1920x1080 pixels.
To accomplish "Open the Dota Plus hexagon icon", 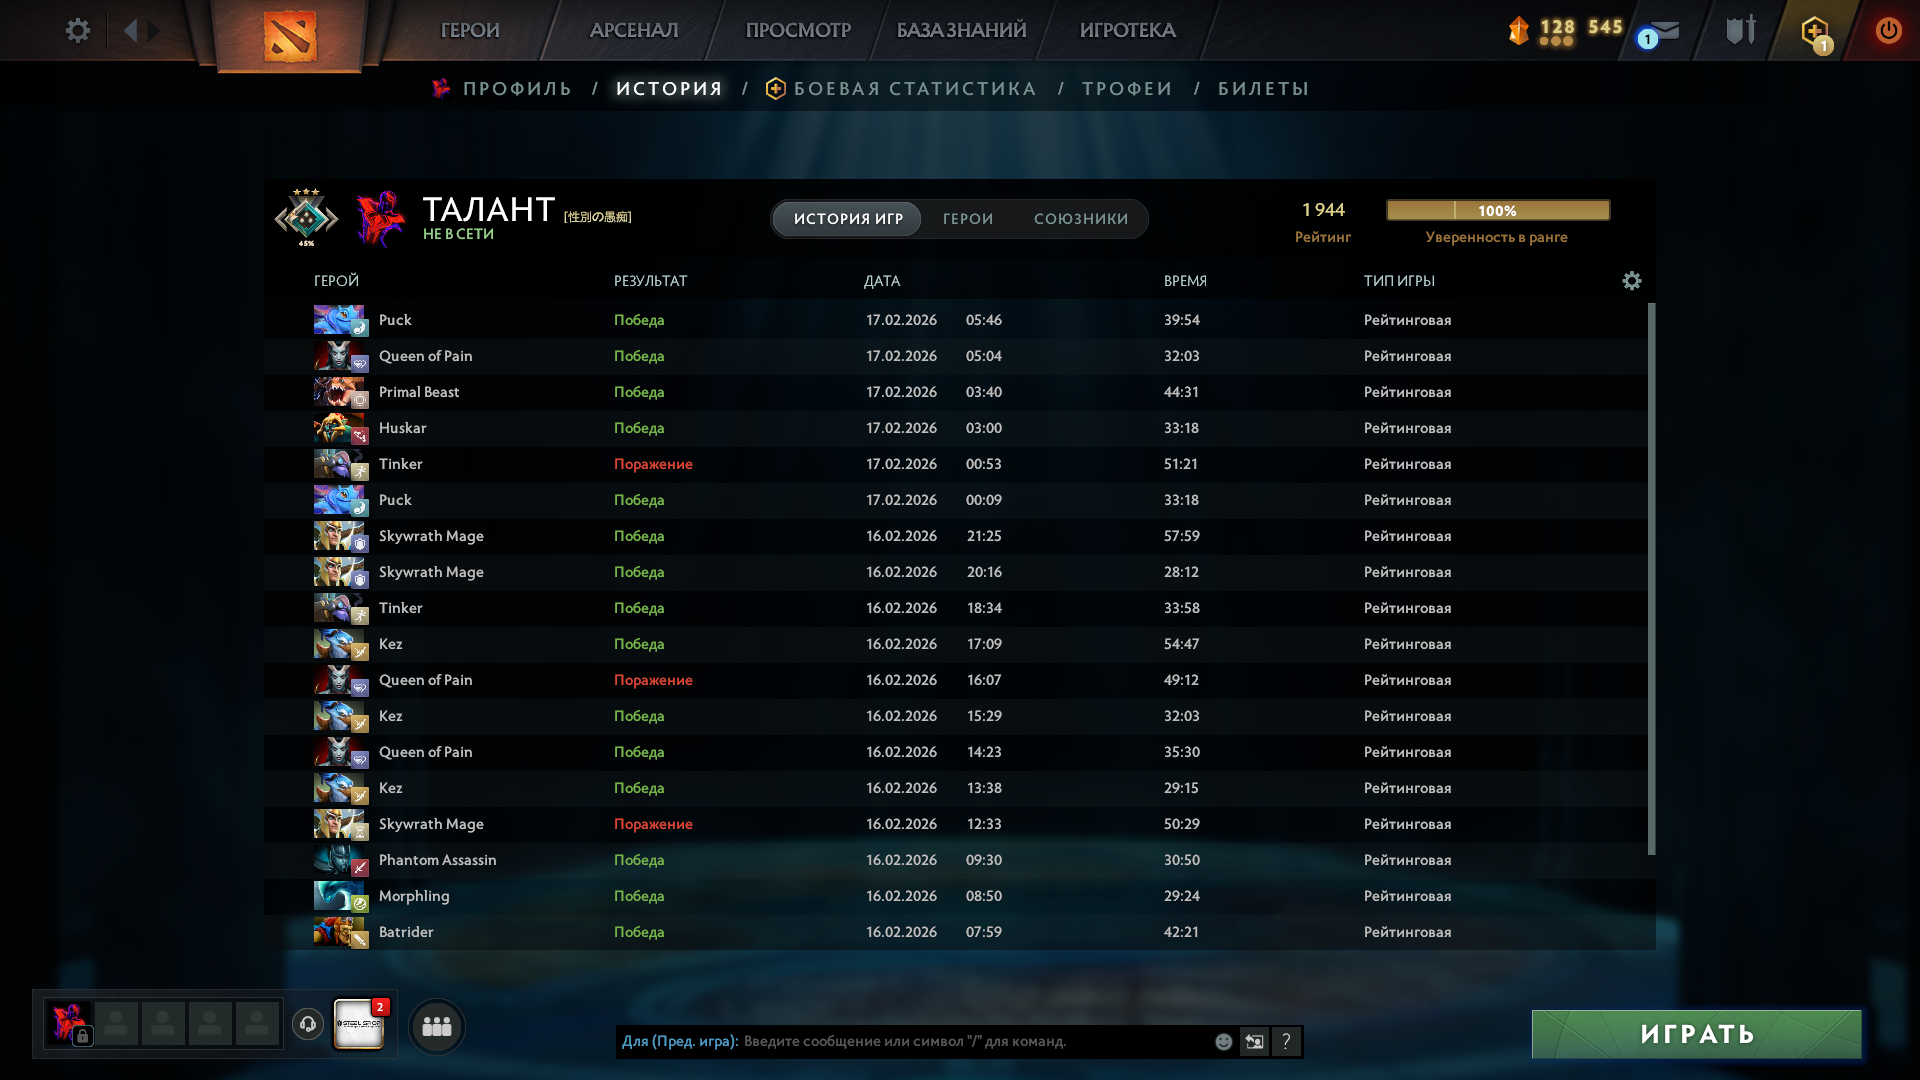I will tap(1816, 32).
